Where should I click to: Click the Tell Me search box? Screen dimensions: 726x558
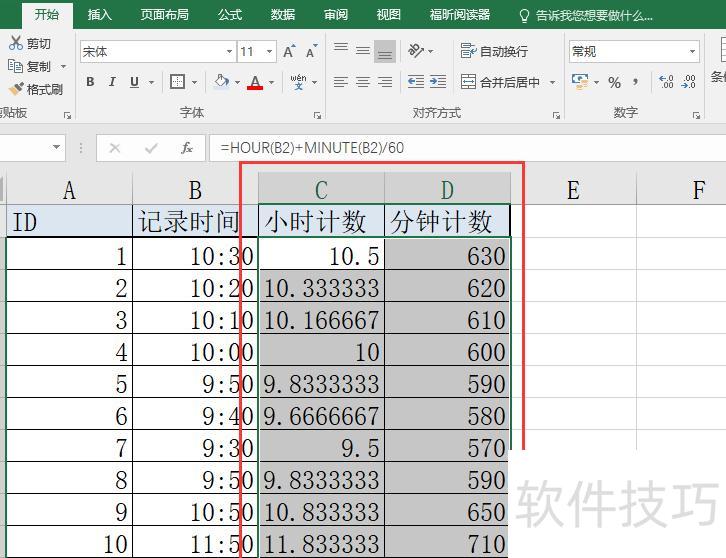pos(586,15)
